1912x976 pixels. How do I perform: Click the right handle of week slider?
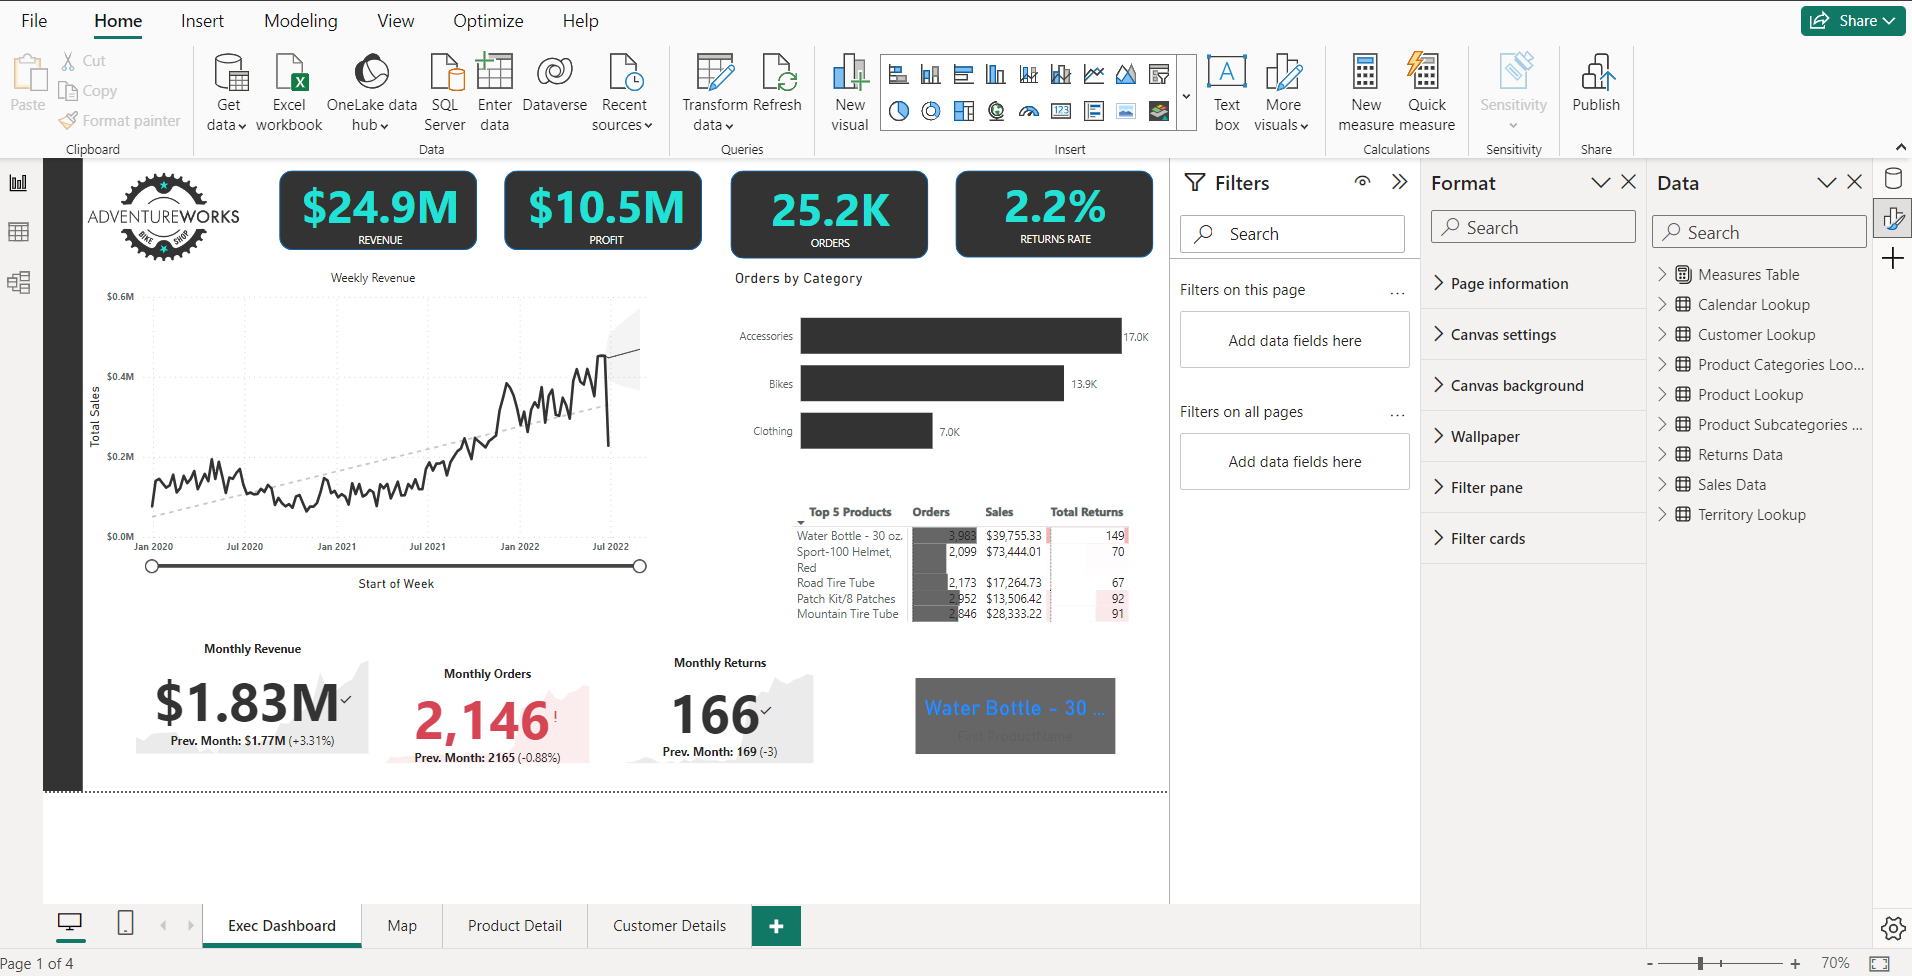[x=640, y=567]
